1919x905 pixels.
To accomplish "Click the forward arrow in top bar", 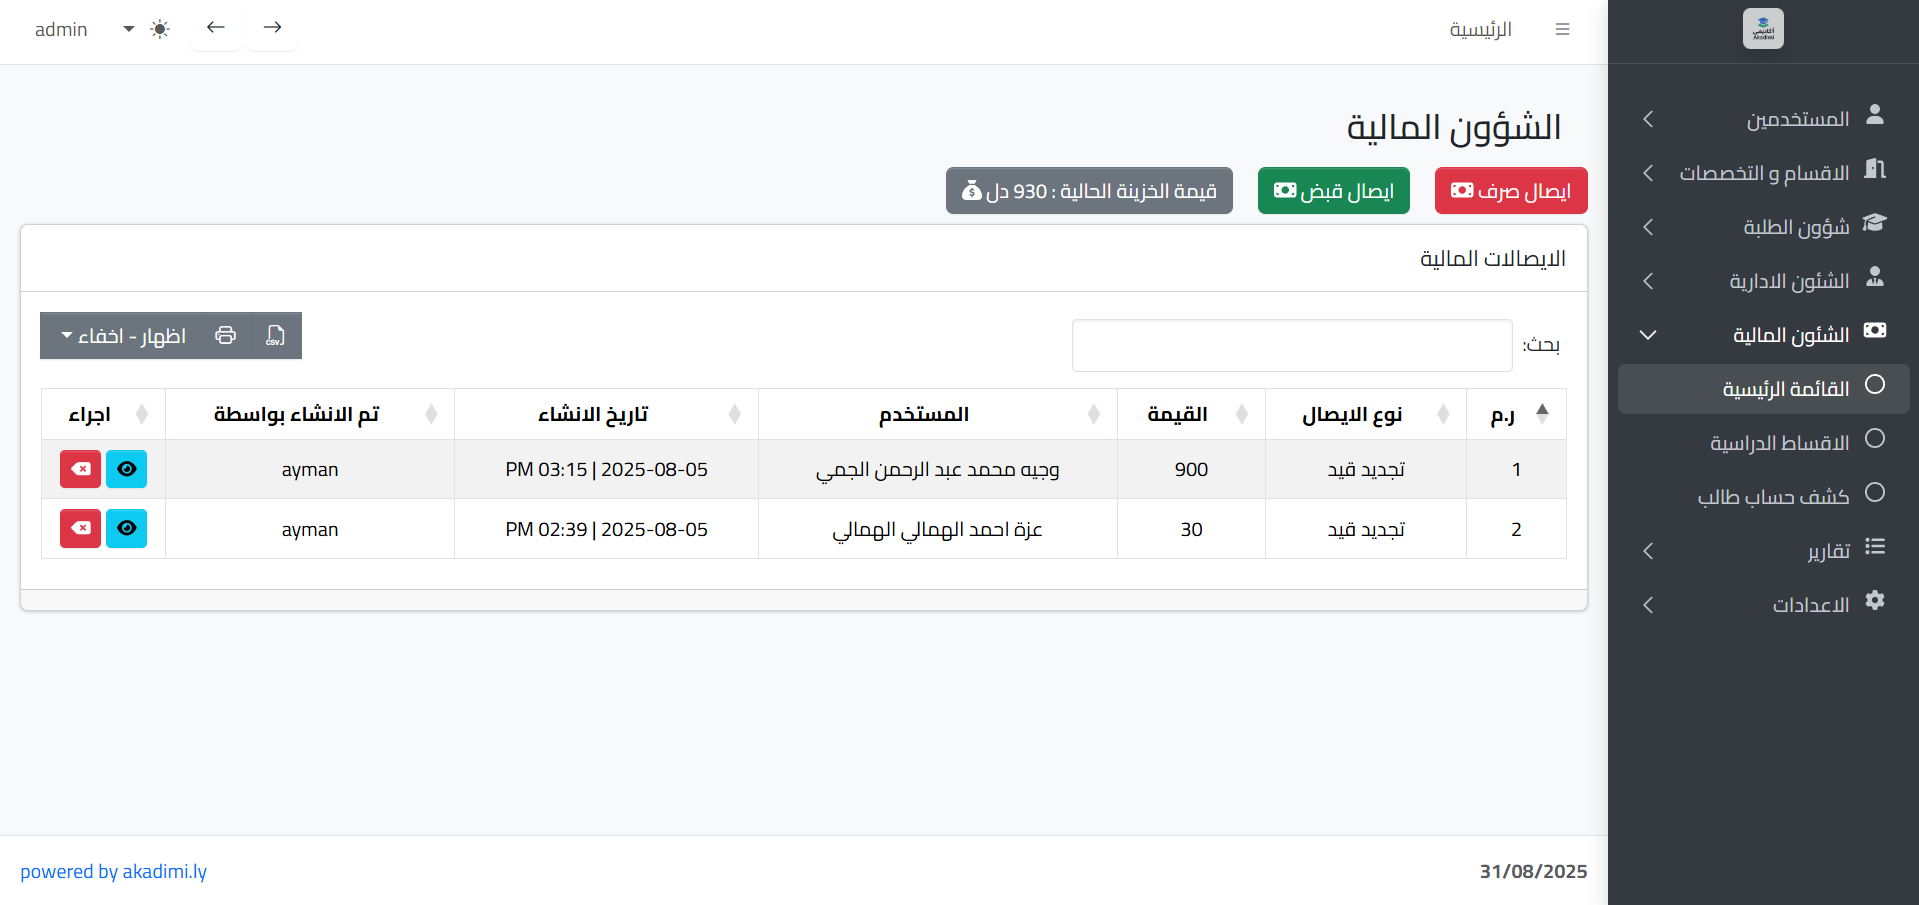I will tap(272, 28).
